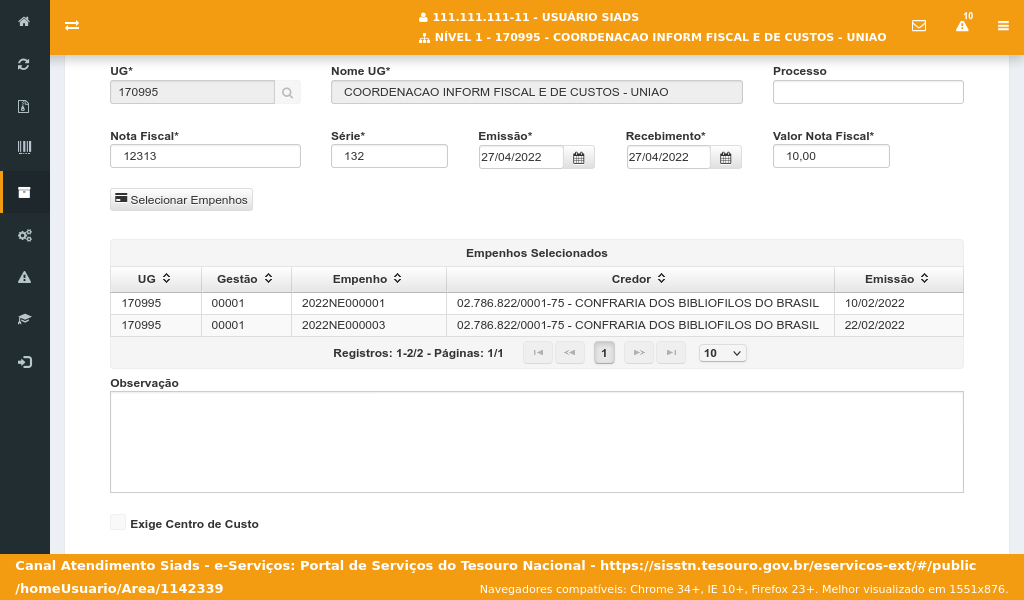Open the warning triangle sidebar icon
1024x600 pixels.
tap(24, 277)
